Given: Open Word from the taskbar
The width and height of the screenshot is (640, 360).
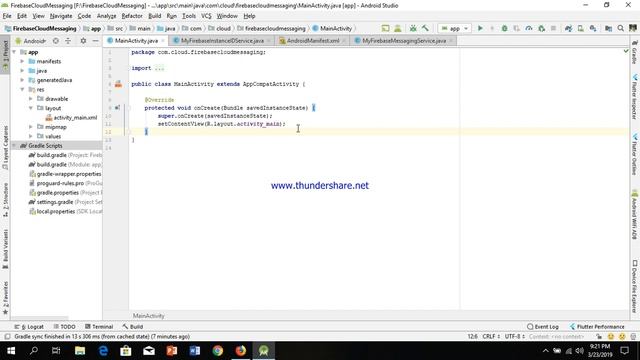Looking at the screenshot, I should coord(195,351).
